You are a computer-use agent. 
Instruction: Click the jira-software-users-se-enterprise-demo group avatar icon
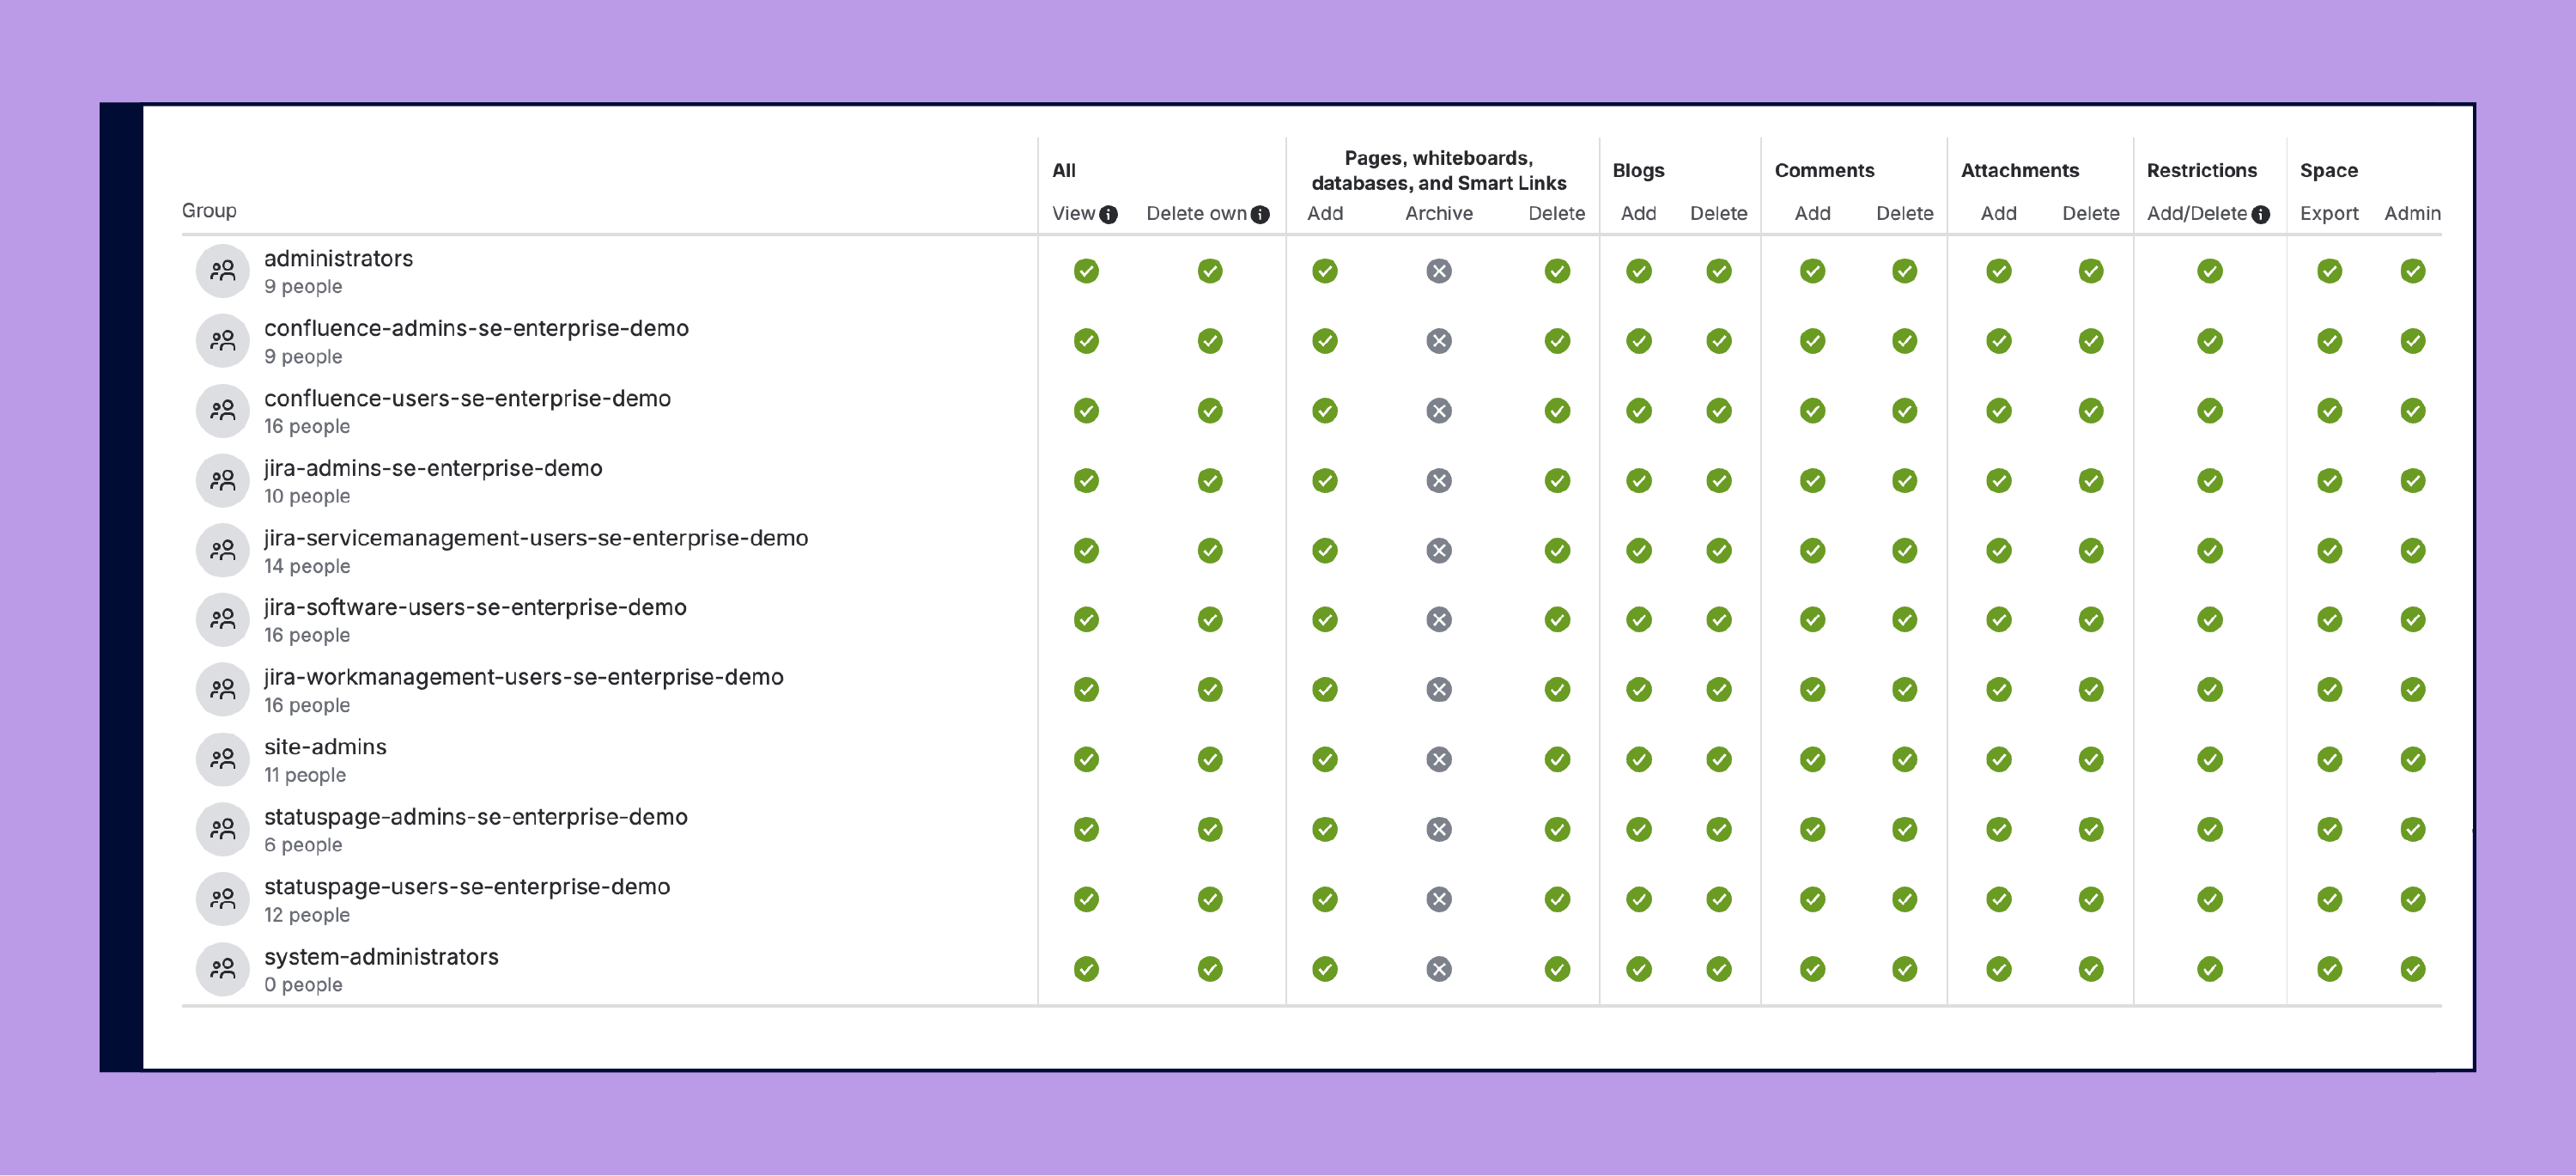click(223, 619)
